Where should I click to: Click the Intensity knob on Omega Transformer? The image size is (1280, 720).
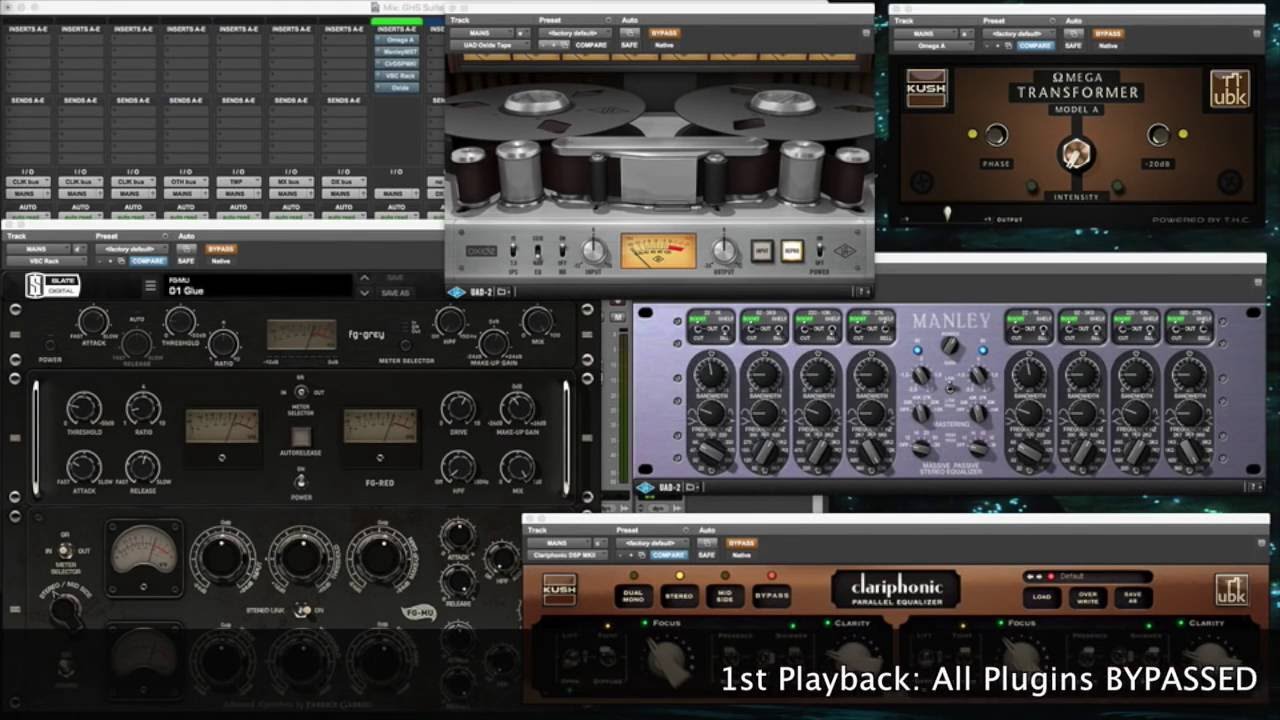pyautogui.click(x=1074, y=155)
